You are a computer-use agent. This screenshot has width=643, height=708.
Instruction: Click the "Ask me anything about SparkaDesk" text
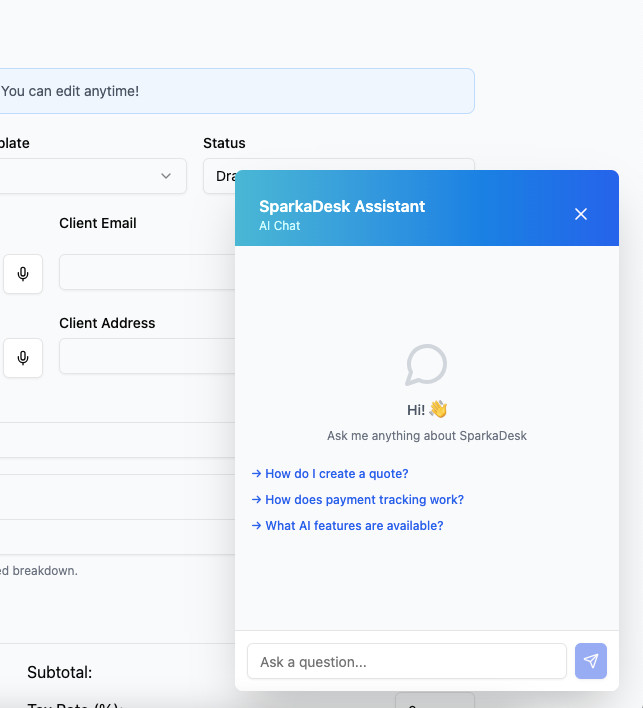point(427,436)
